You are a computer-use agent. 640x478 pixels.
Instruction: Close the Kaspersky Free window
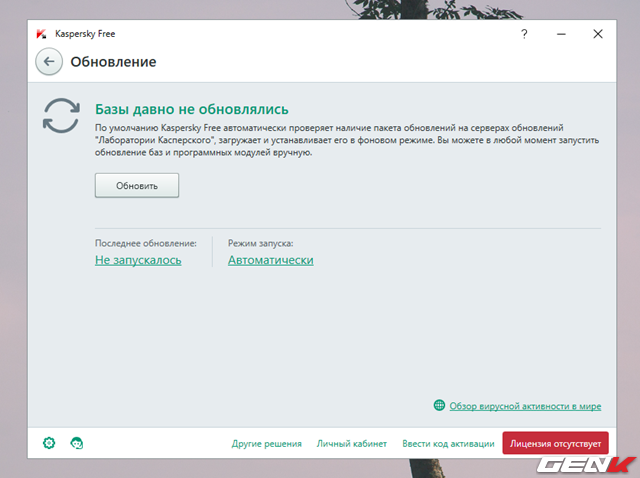tap(597, 33)
